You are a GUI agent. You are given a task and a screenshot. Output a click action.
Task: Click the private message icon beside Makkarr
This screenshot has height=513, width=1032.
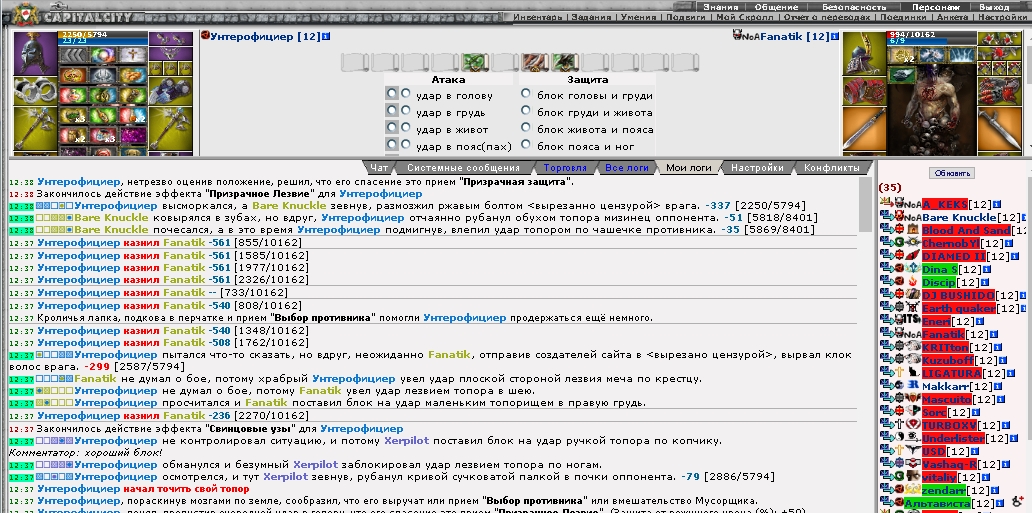coord(886,387)
